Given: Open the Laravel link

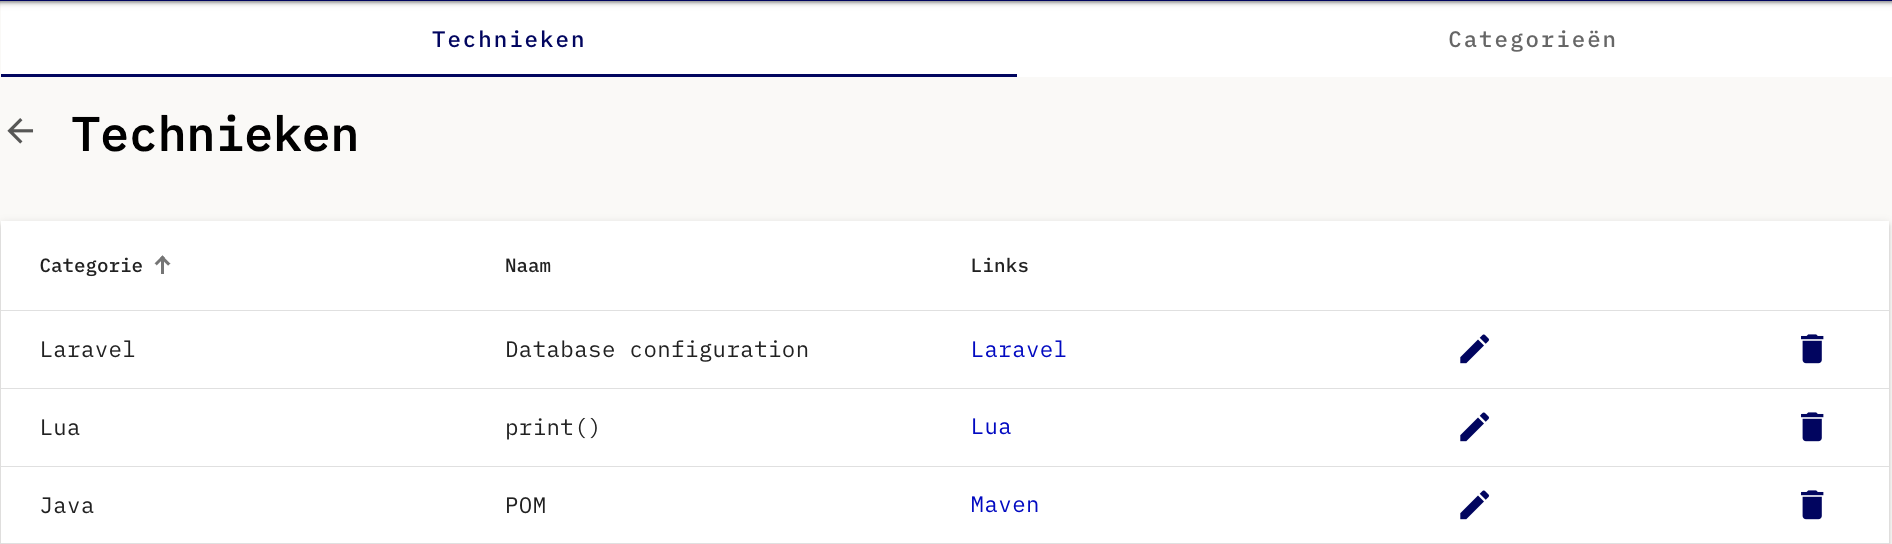Looking at the screenshot, I should (x=1018, y=349).
